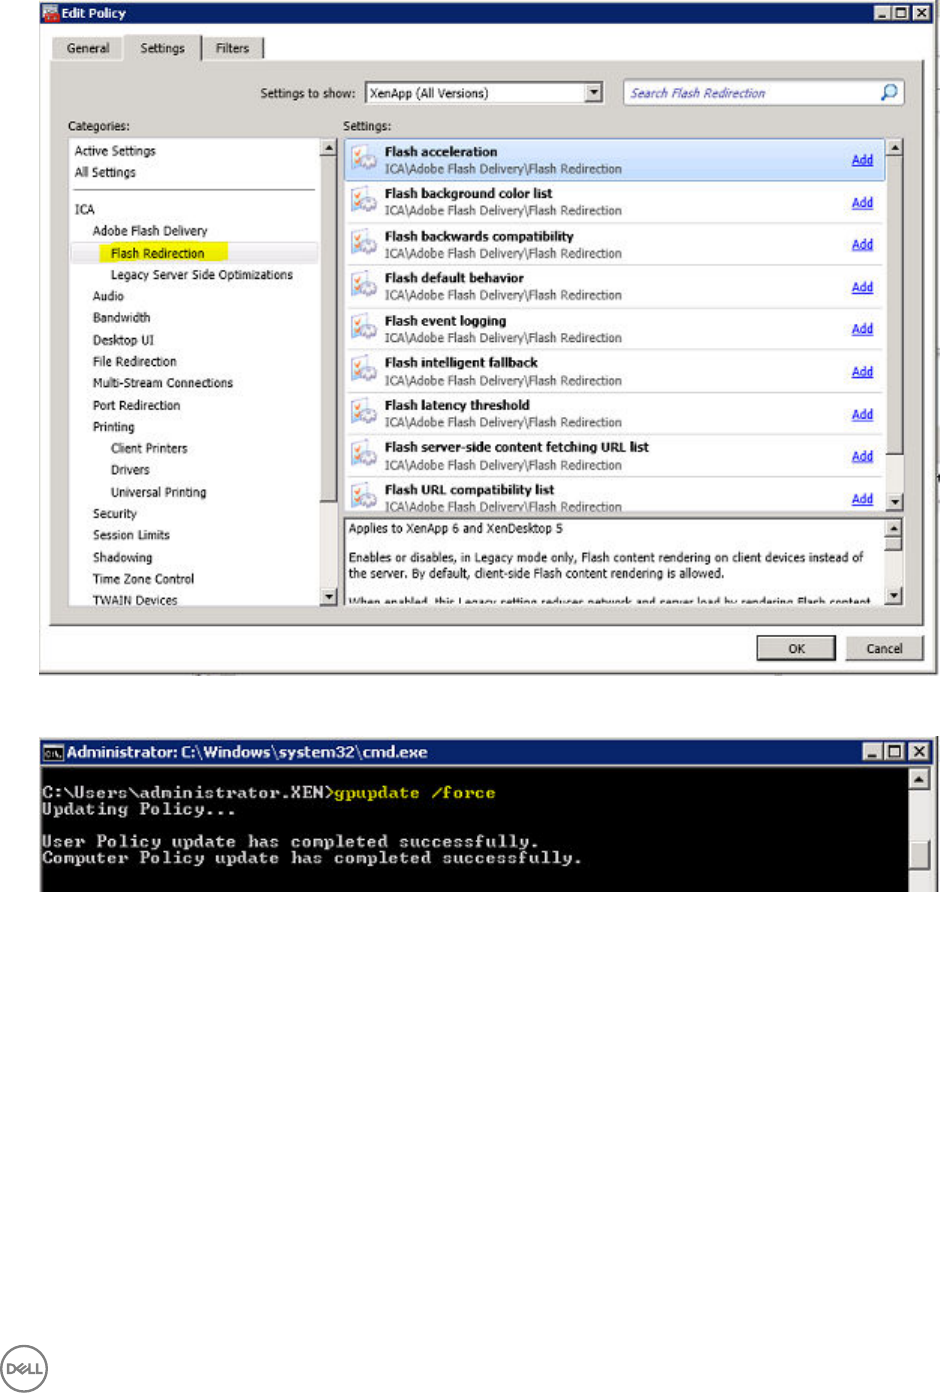Image resolution: width=940 pixels, height=1393 pixels.
Task: Select the Client Printers category
Action: coord(149,448)
